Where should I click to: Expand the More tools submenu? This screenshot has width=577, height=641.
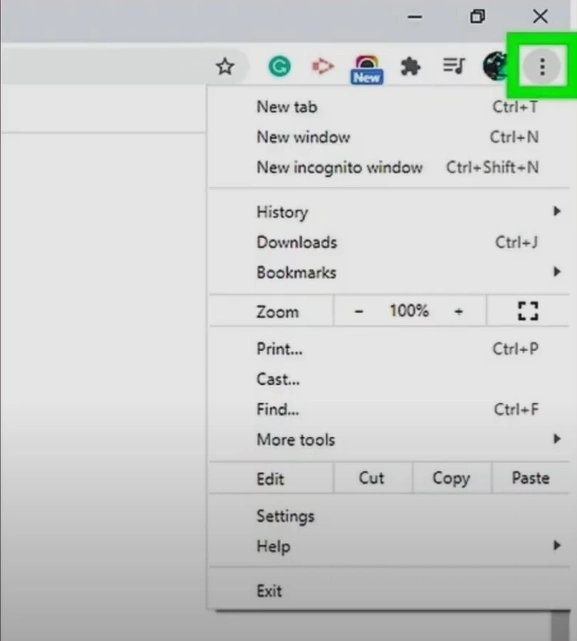[x=389, y=439]
